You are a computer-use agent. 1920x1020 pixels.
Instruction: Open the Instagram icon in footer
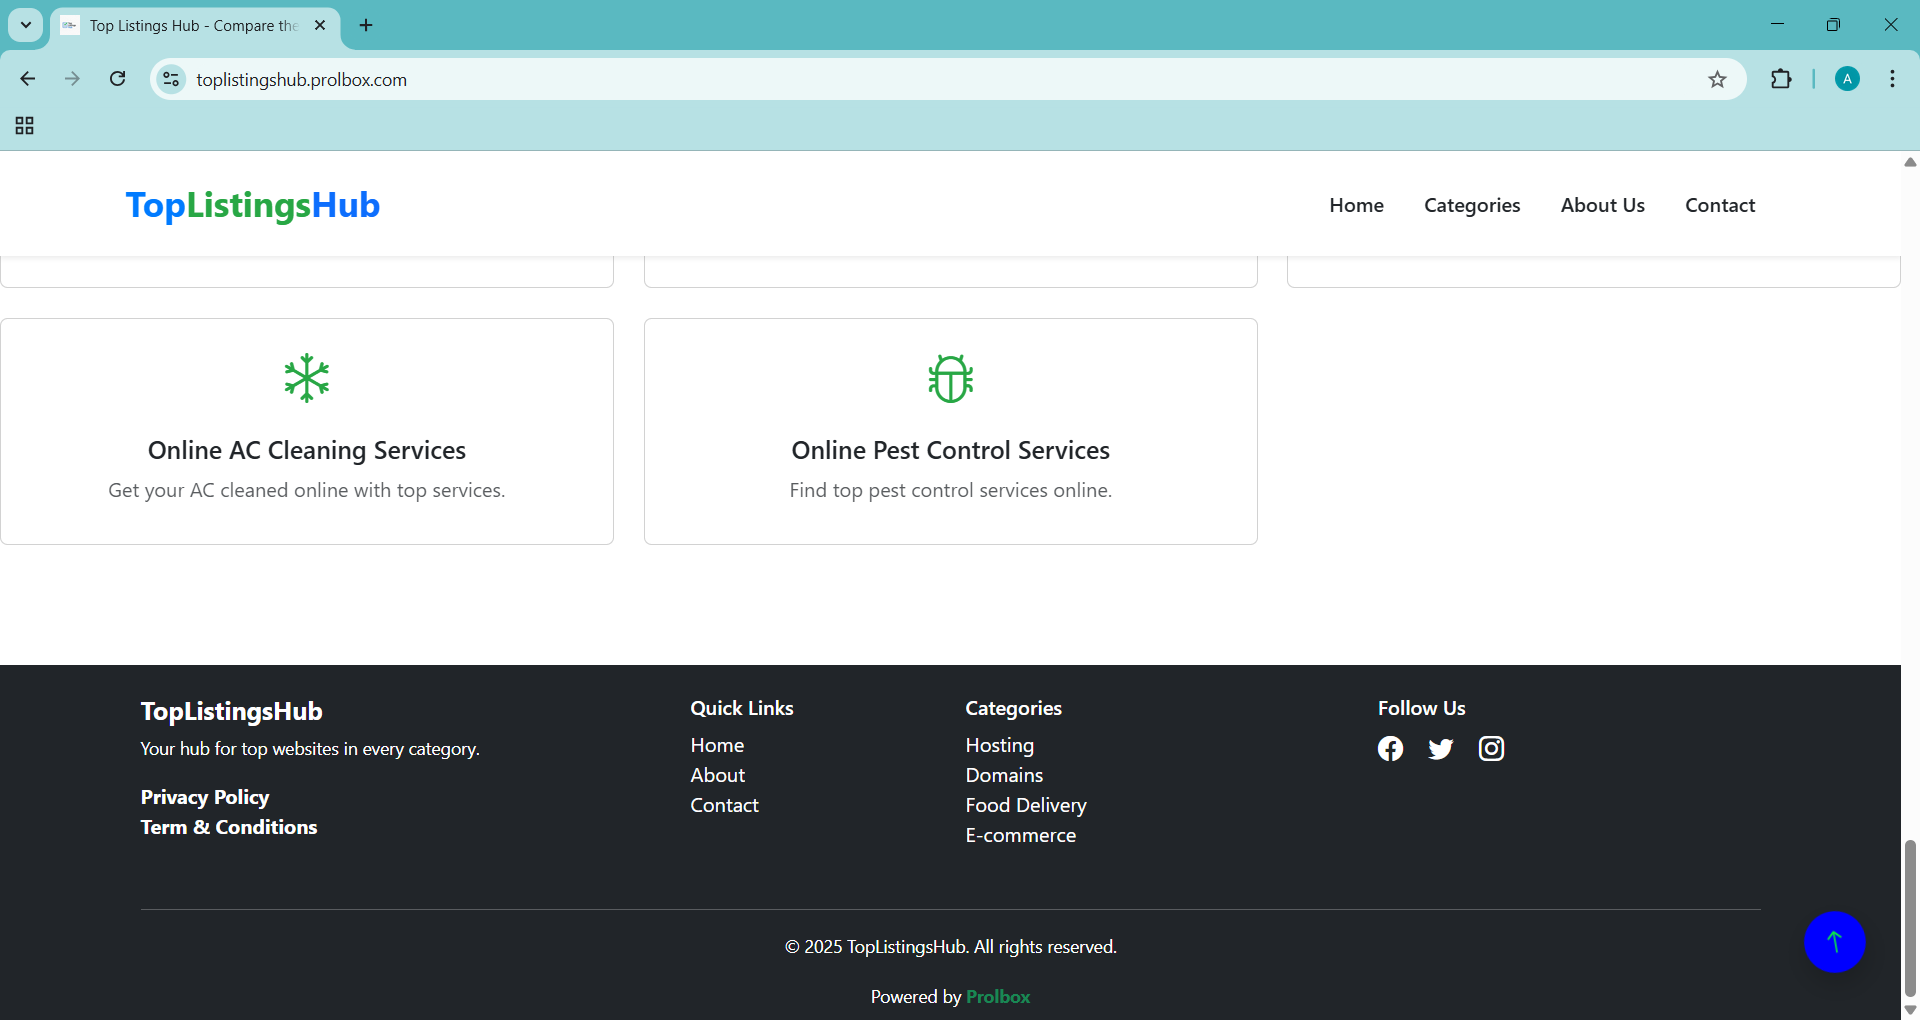(x=1491, y=749)
